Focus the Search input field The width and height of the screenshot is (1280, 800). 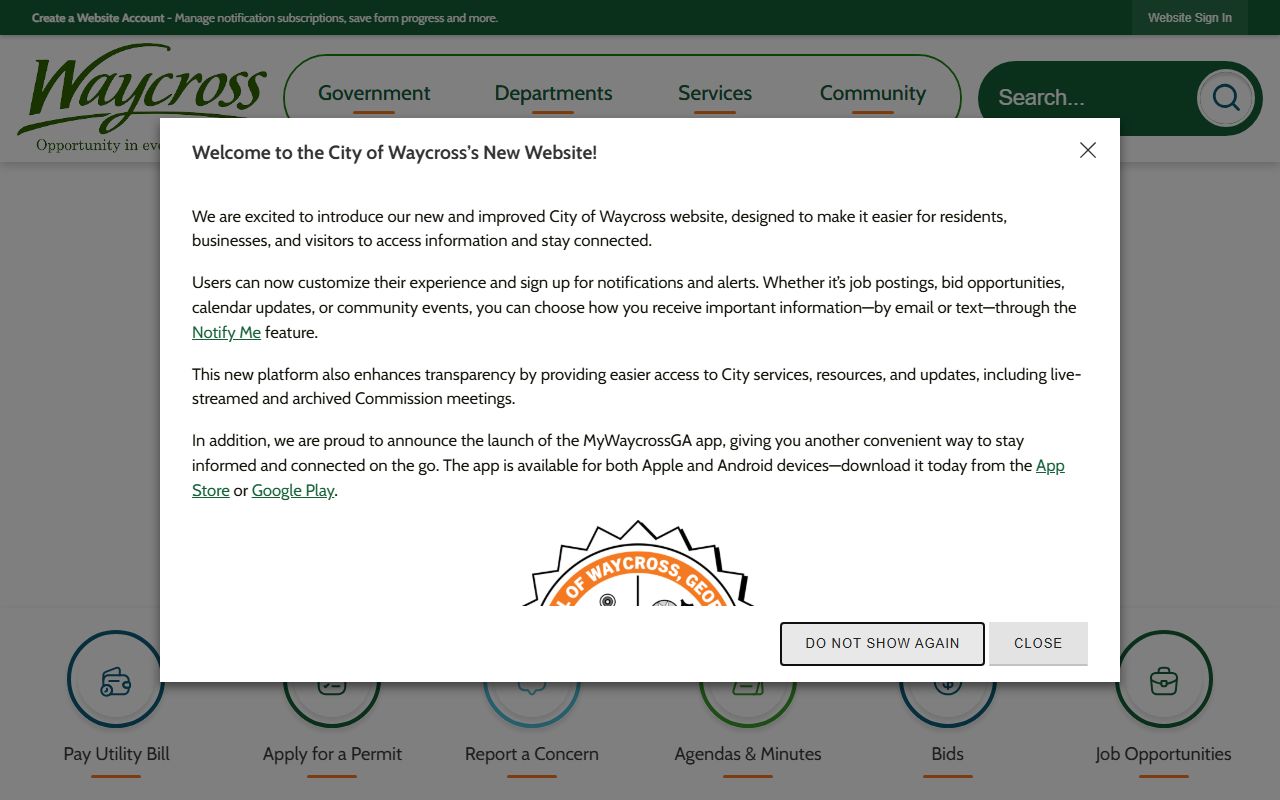pyautogui.click(x=1090, y=98)
